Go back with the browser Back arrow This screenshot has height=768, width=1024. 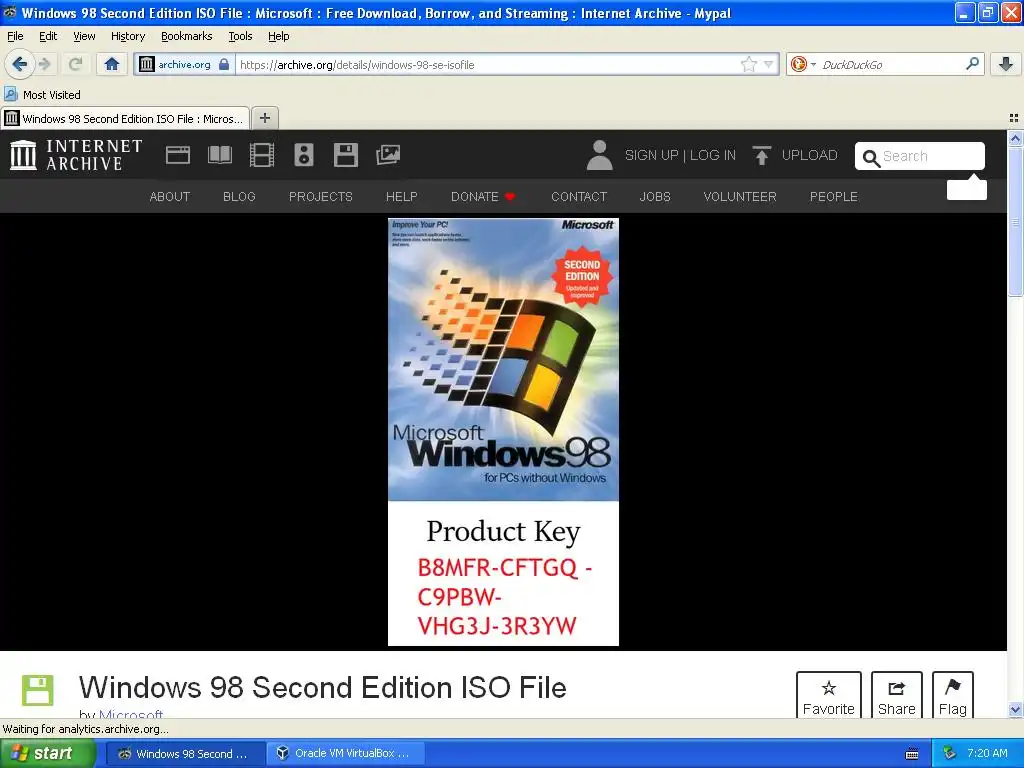pos(20,64)
